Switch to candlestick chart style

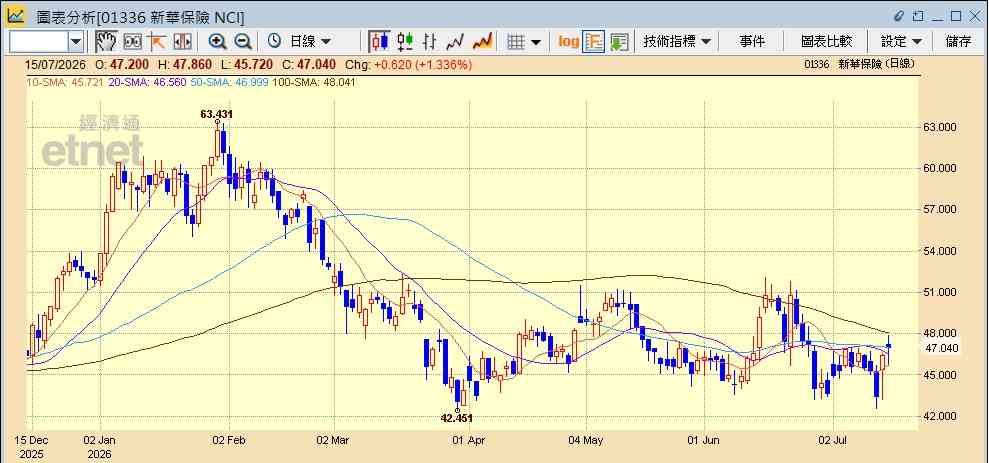point(379,42)
